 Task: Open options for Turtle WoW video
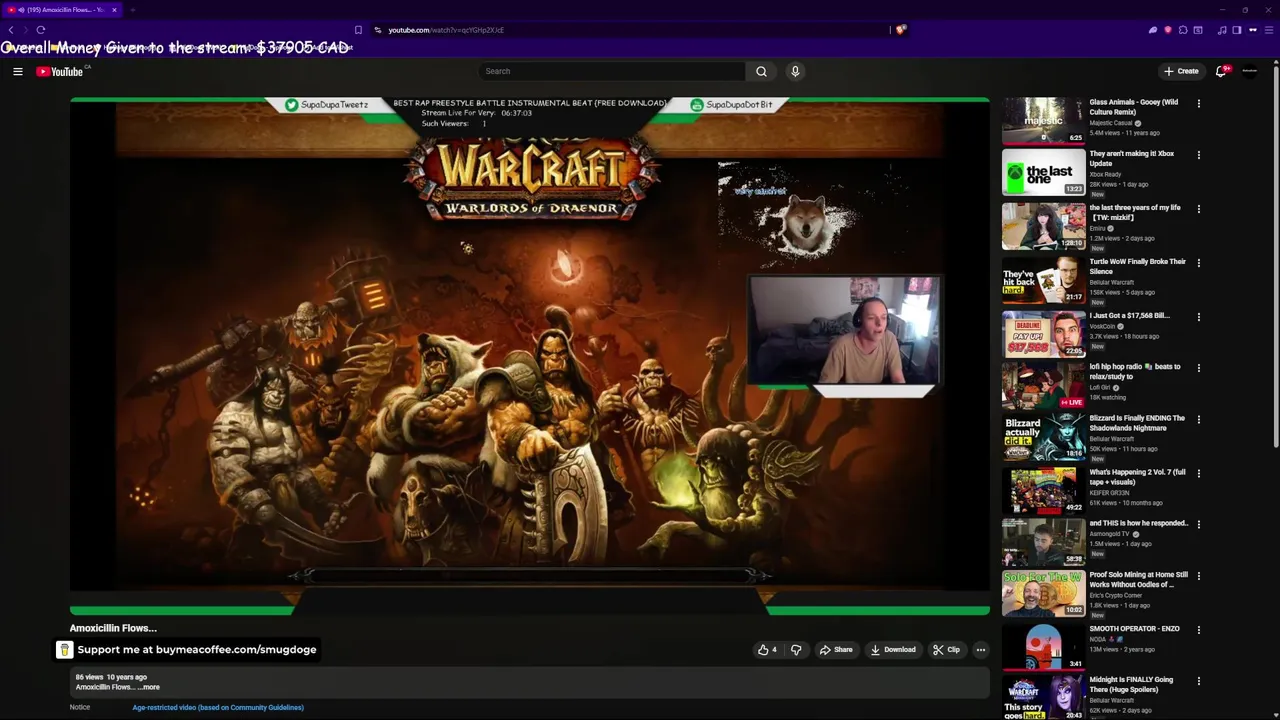point(1198,263)
